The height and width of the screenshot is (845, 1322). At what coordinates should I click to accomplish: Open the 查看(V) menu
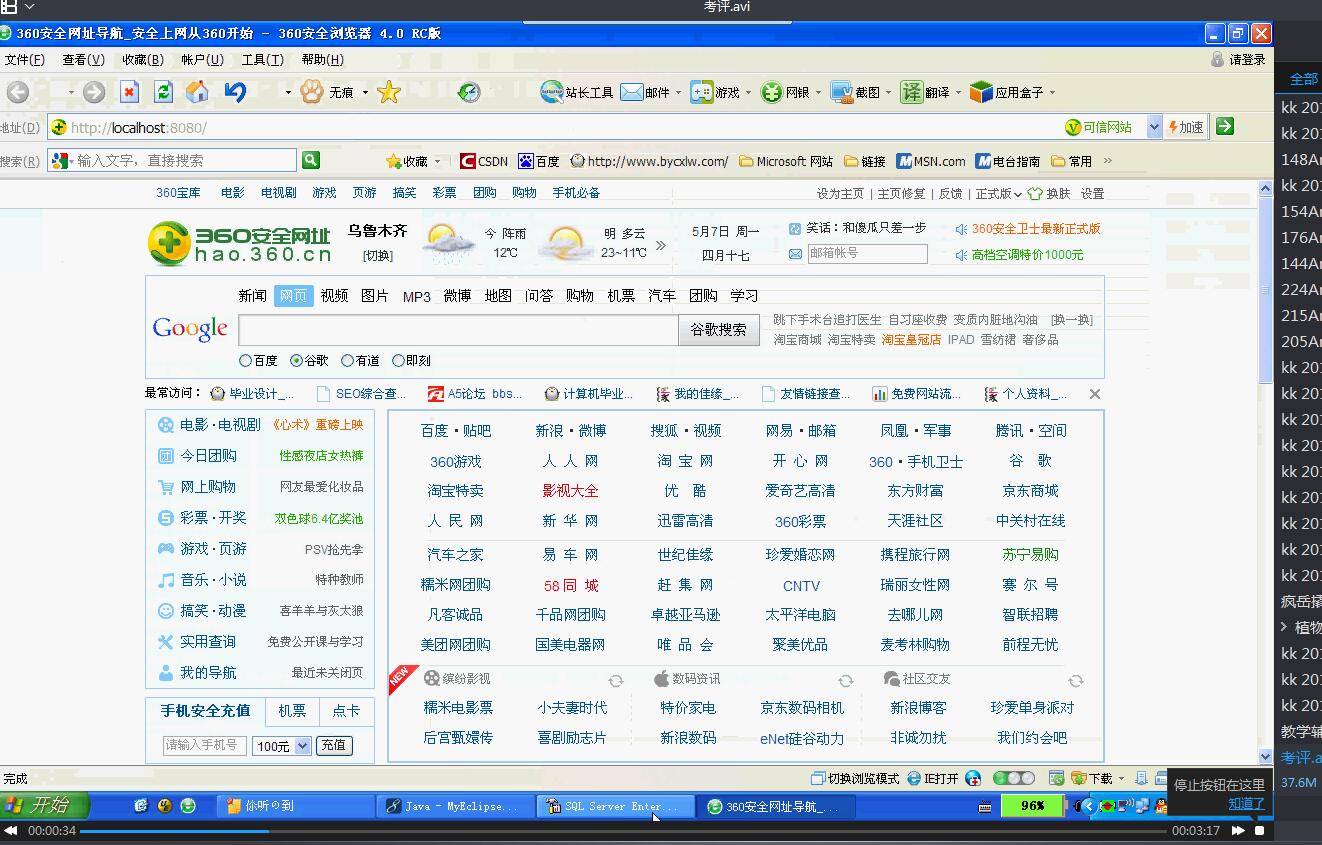point(83,60)
